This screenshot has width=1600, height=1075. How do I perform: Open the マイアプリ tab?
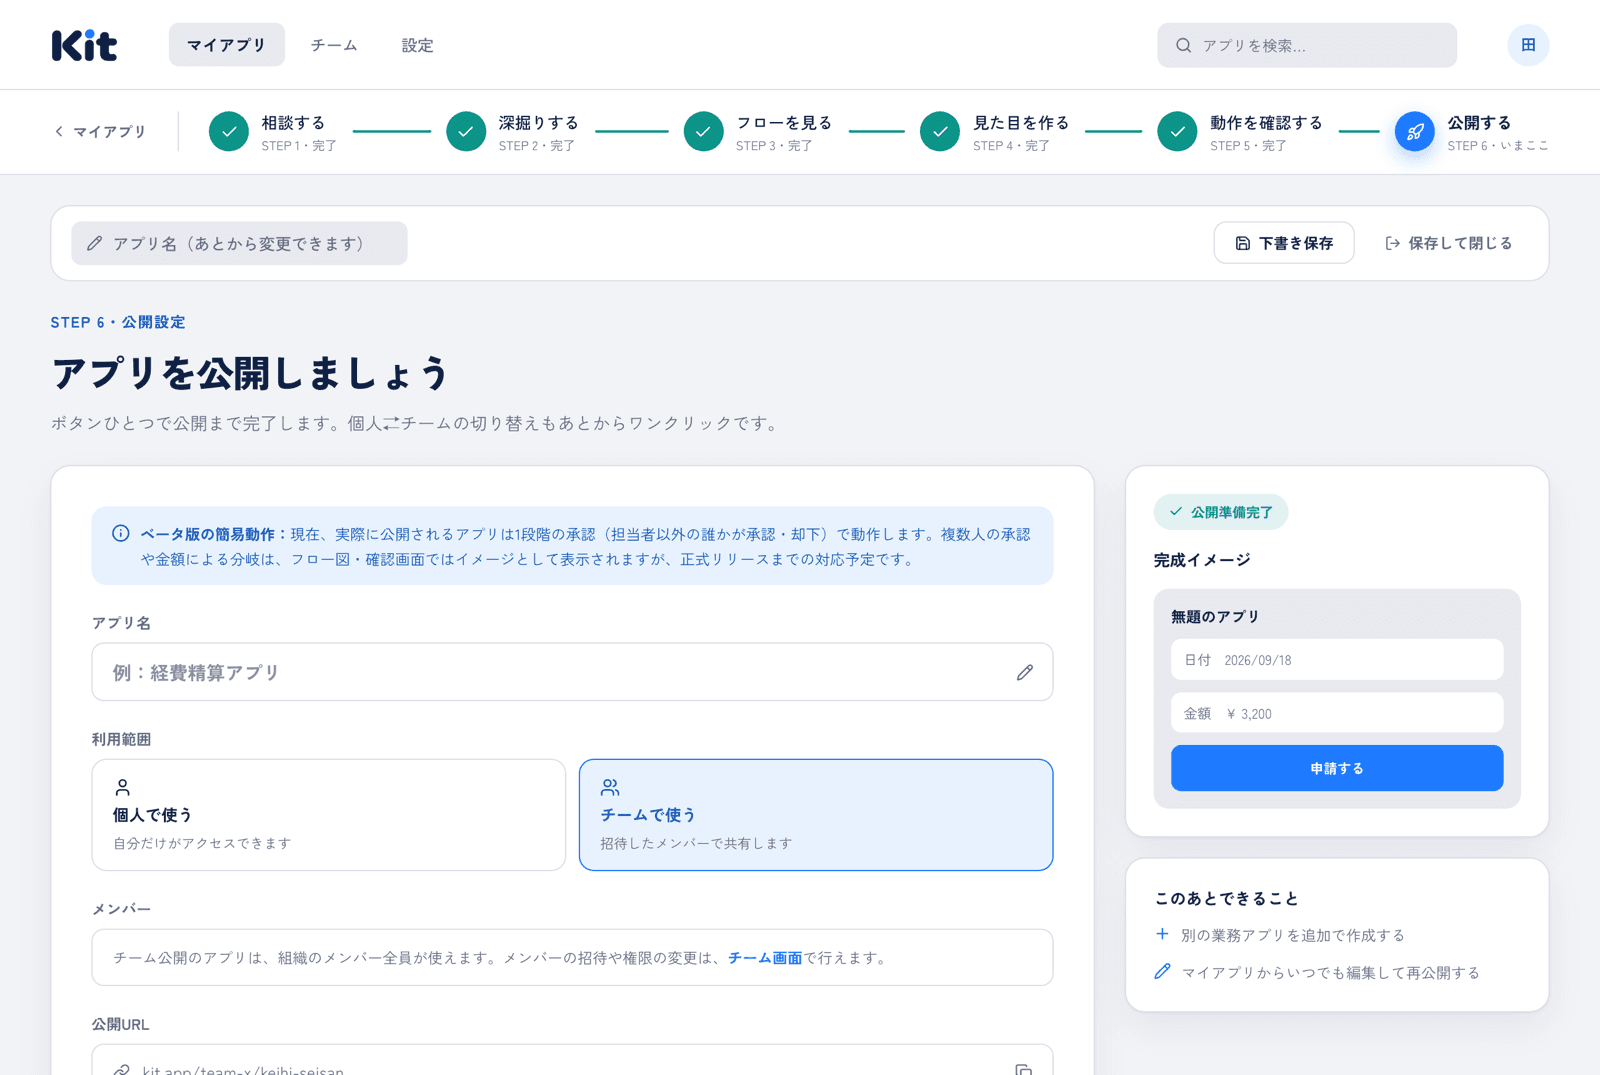click(226, 45)
